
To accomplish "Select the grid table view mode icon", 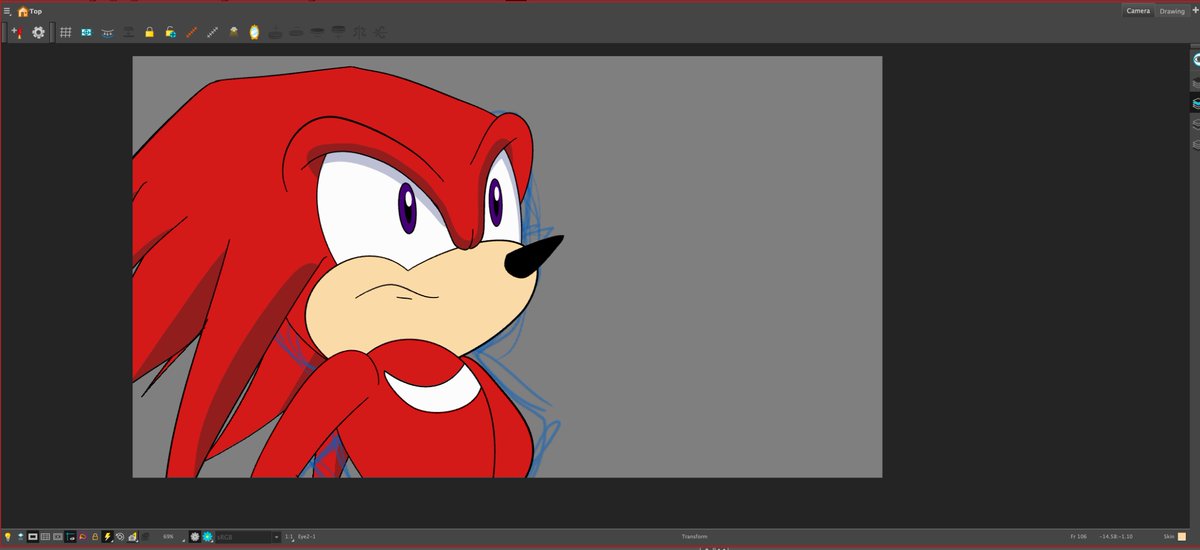I will coord(45,537).
